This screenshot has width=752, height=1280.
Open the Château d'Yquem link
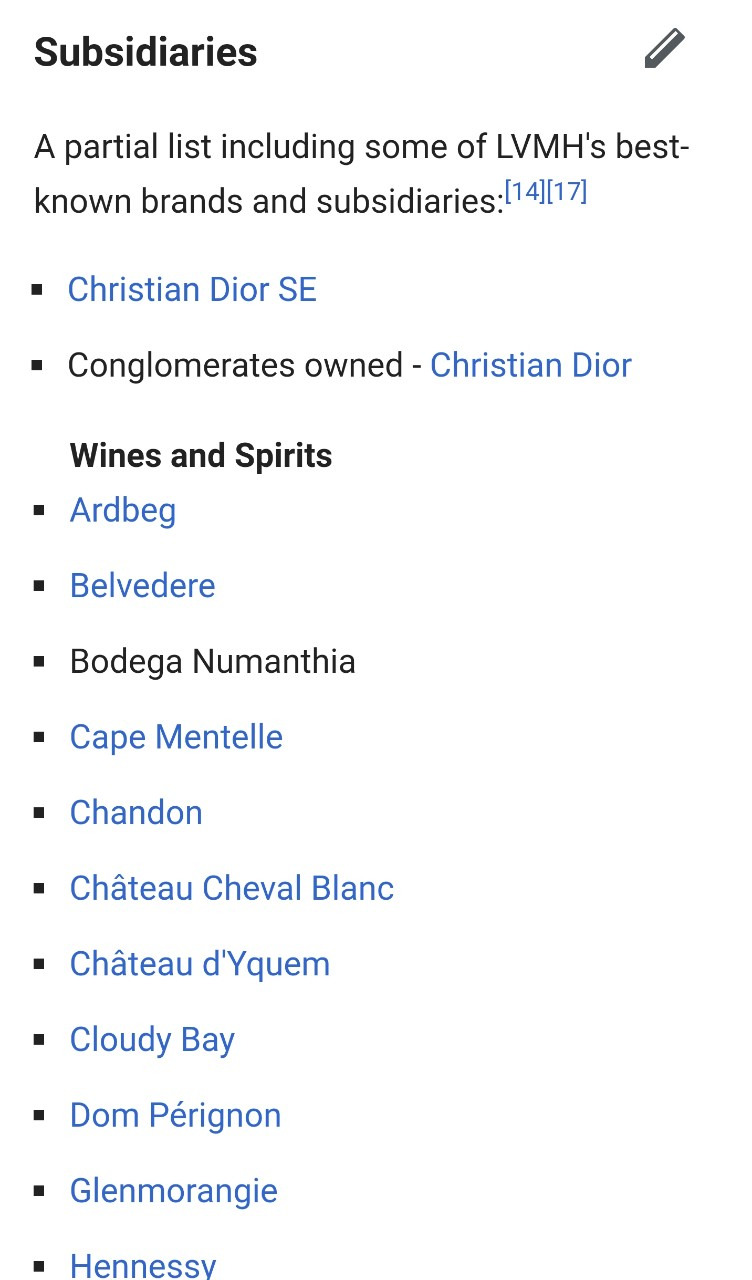tap(199, 964)
